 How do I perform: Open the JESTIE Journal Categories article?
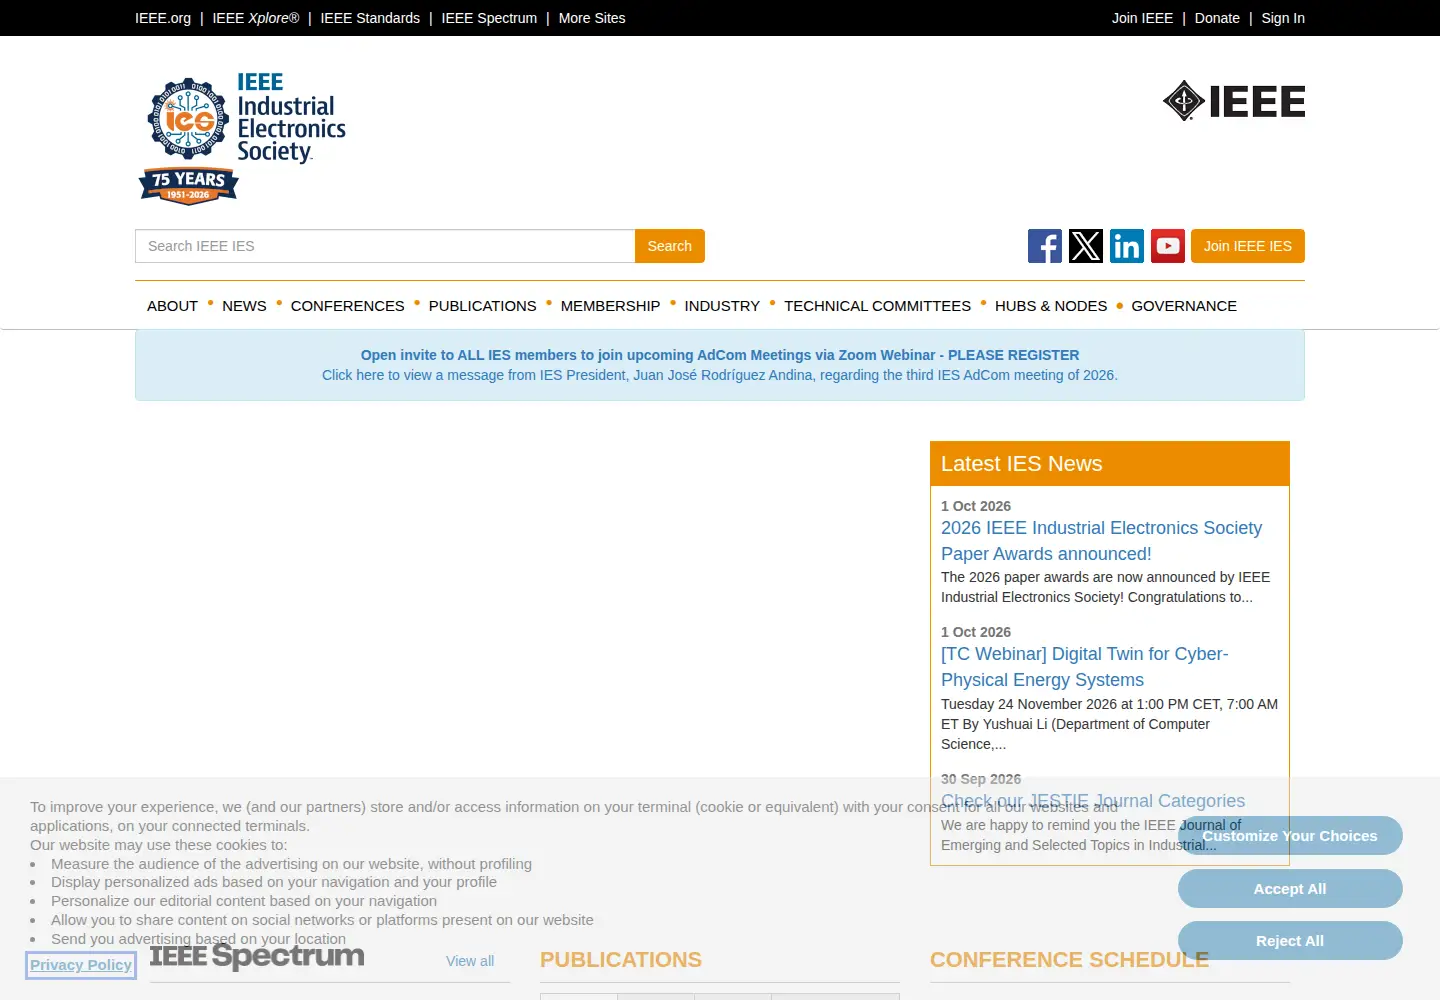pyautogui.click(x=1093, y=801)
